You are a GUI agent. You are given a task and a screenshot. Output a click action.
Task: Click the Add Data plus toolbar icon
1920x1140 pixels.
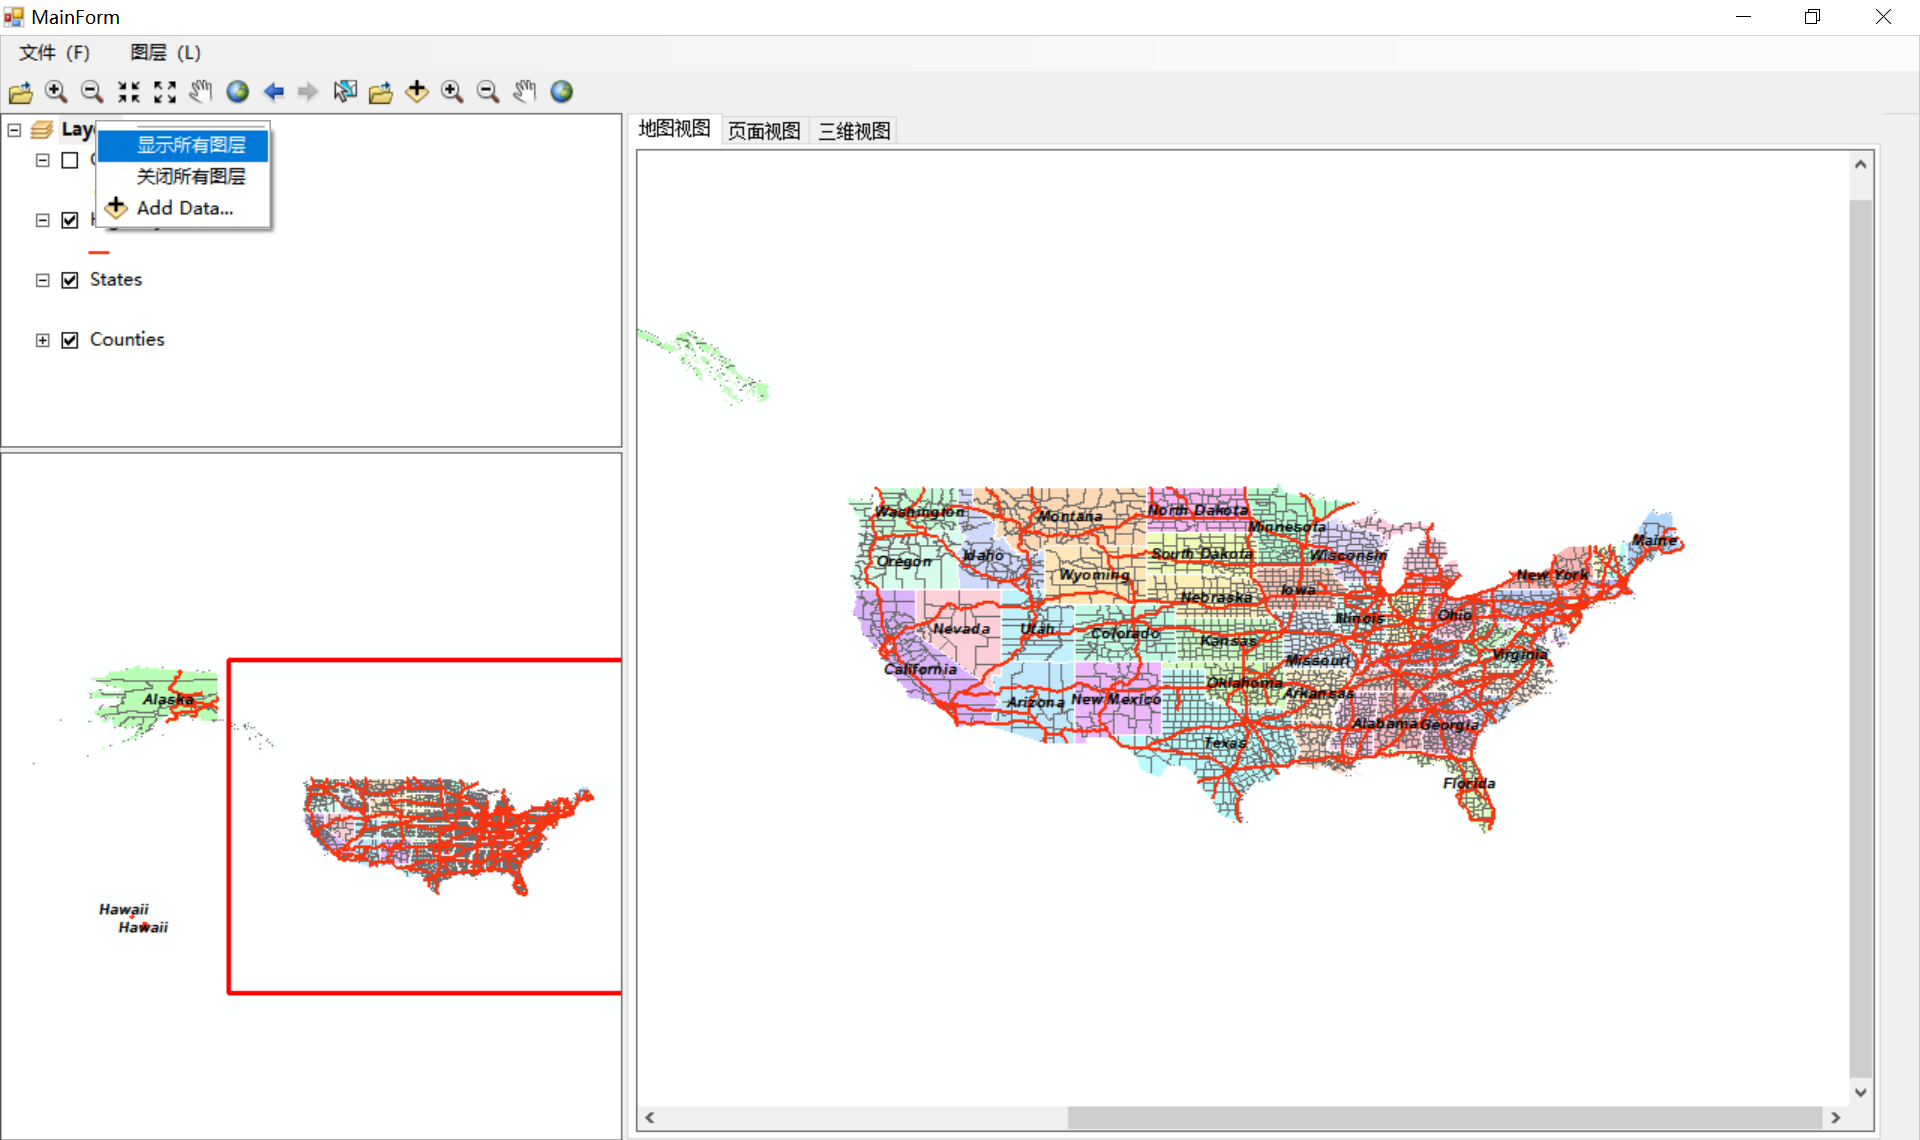click(417, 92)
